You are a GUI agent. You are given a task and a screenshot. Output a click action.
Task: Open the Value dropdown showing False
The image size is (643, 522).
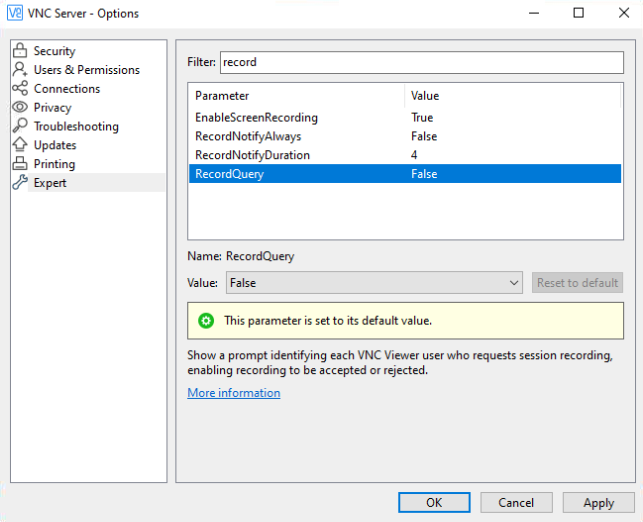point(374,283)
